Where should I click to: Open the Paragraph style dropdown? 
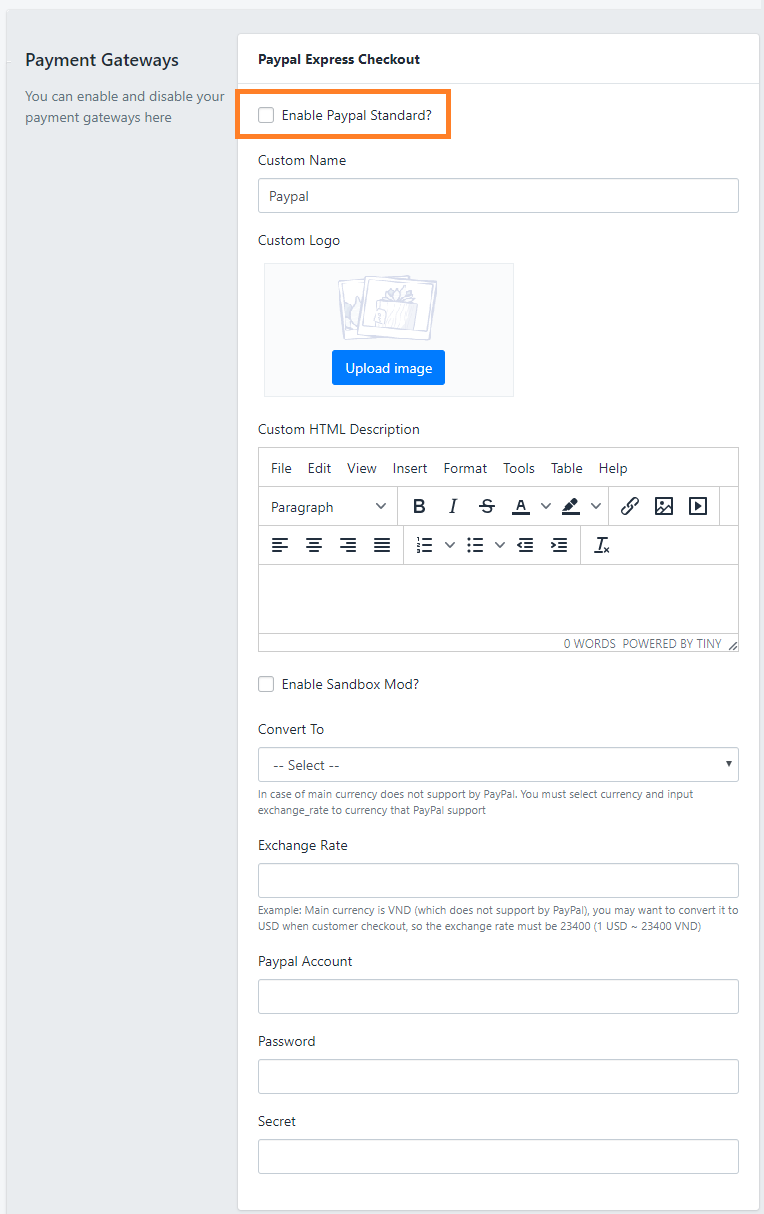(328, 507)
